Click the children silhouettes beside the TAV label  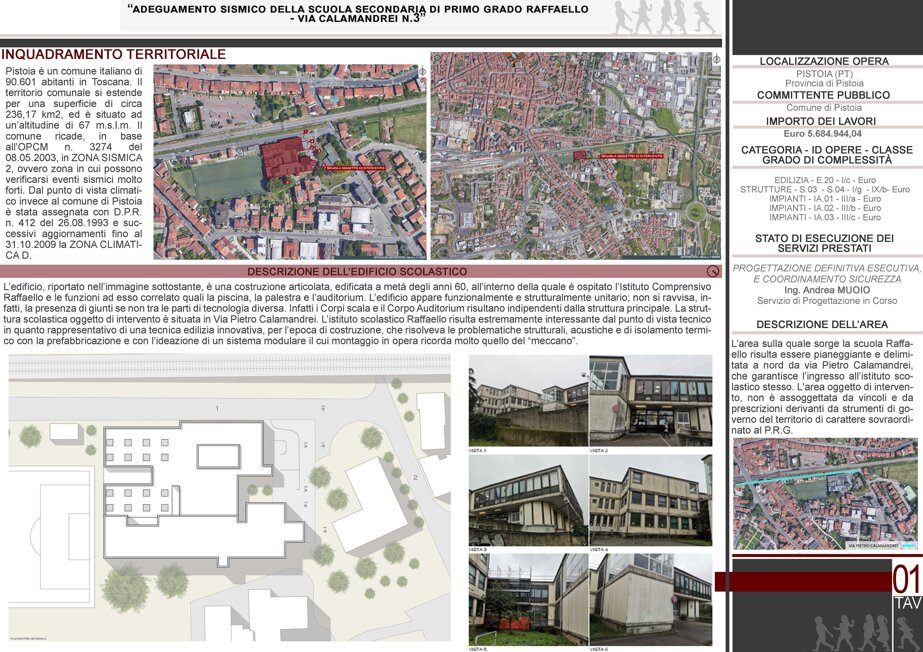click(x=866, y=633)
